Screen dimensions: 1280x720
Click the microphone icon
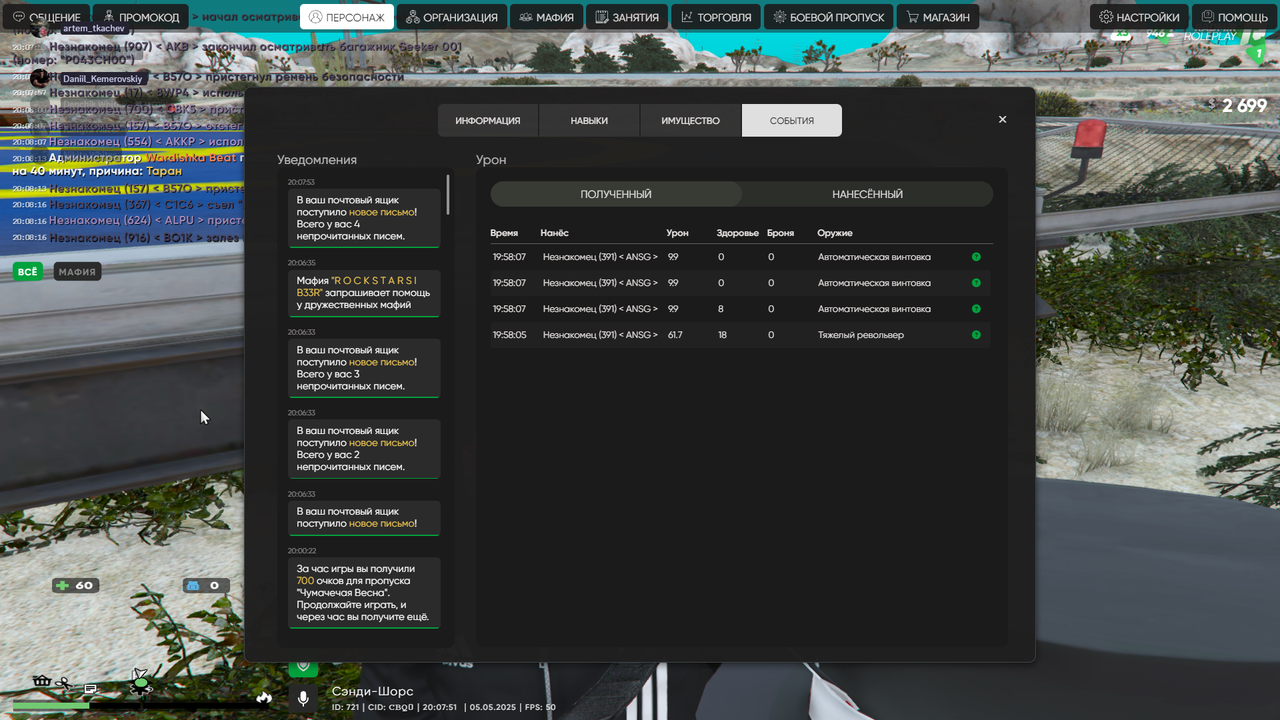303,699
